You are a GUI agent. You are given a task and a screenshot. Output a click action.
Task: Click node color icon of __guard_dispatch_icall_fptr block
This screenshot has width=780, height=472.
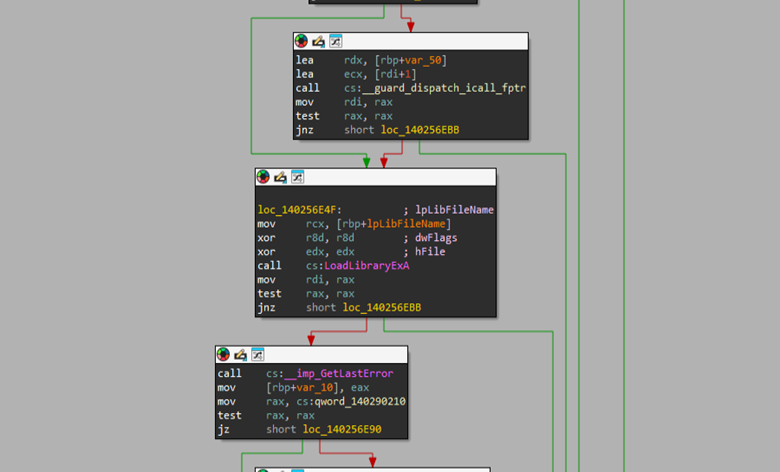tap(301, 41)
